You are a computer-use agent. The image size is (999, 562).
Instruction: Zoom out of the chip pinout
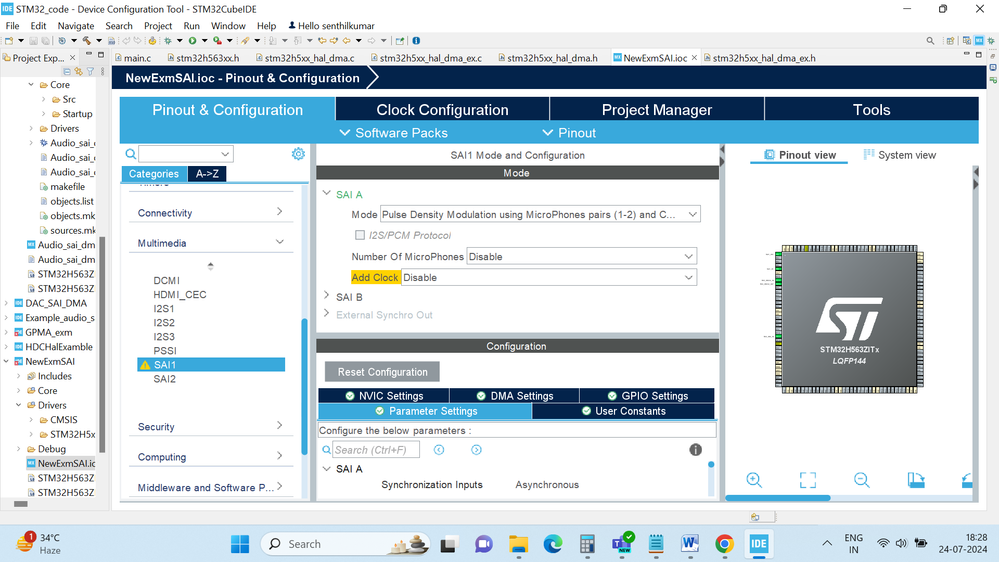[x=861, y=480]
